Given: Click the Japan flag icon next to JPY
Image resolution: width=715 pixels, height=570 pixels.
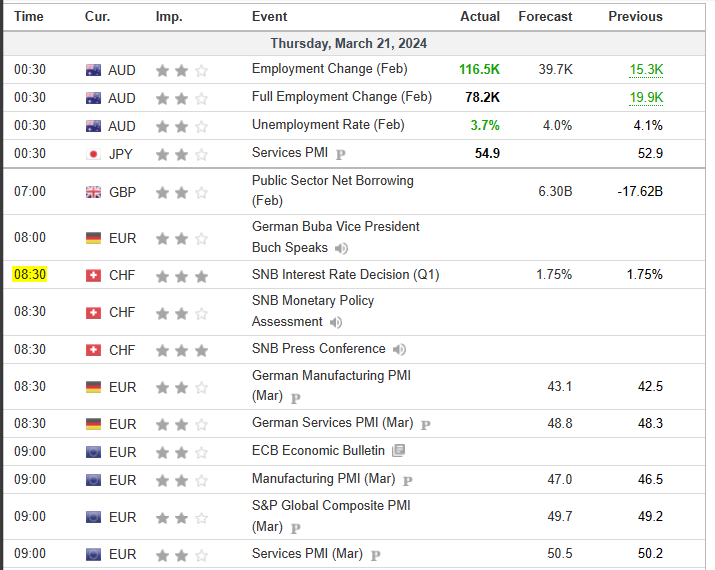Looking at the screenshot, I should pyautogui.click(x=94, y=154).
